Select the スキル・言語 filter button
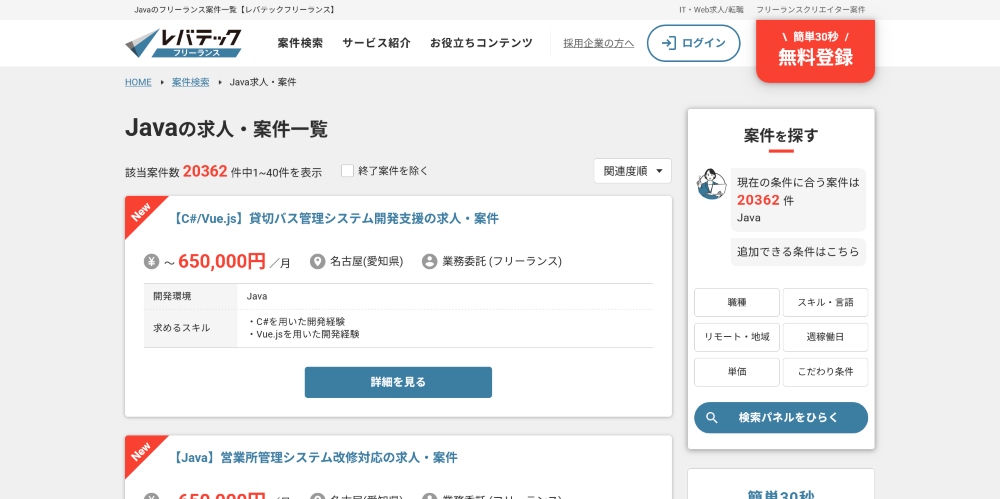 825,302
